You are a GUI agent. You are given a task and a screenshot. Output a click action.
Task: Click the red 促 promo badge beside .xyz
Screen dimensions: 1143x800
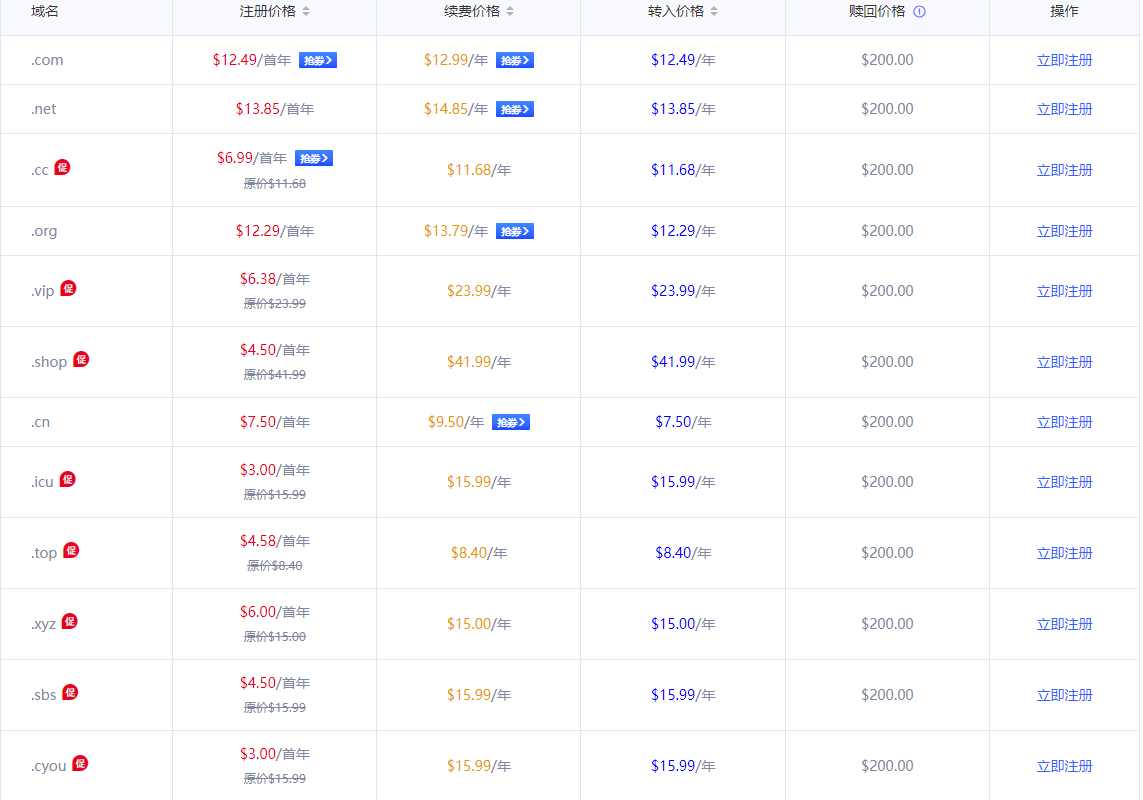(69, 622)
